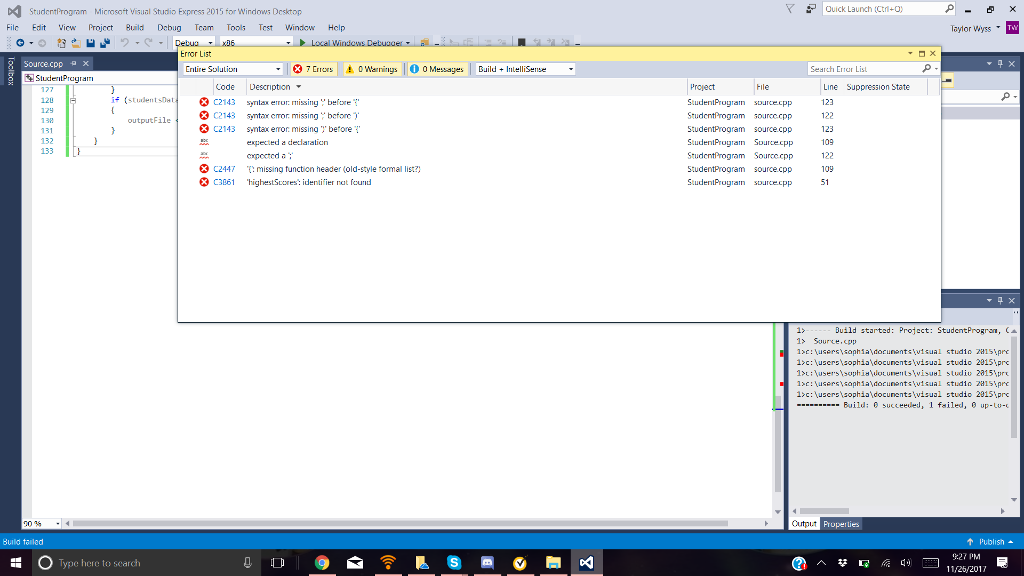Click the TW account avatar

(x=1012, y=28)
